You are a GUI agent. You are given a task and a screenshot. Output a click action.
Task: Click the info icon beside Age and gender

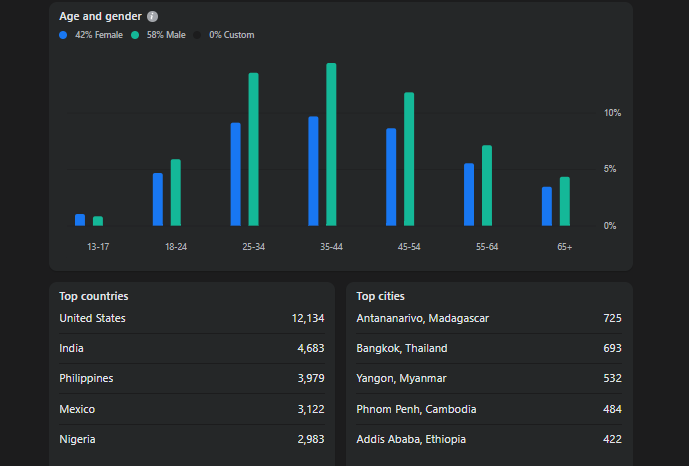click(152, 17)
